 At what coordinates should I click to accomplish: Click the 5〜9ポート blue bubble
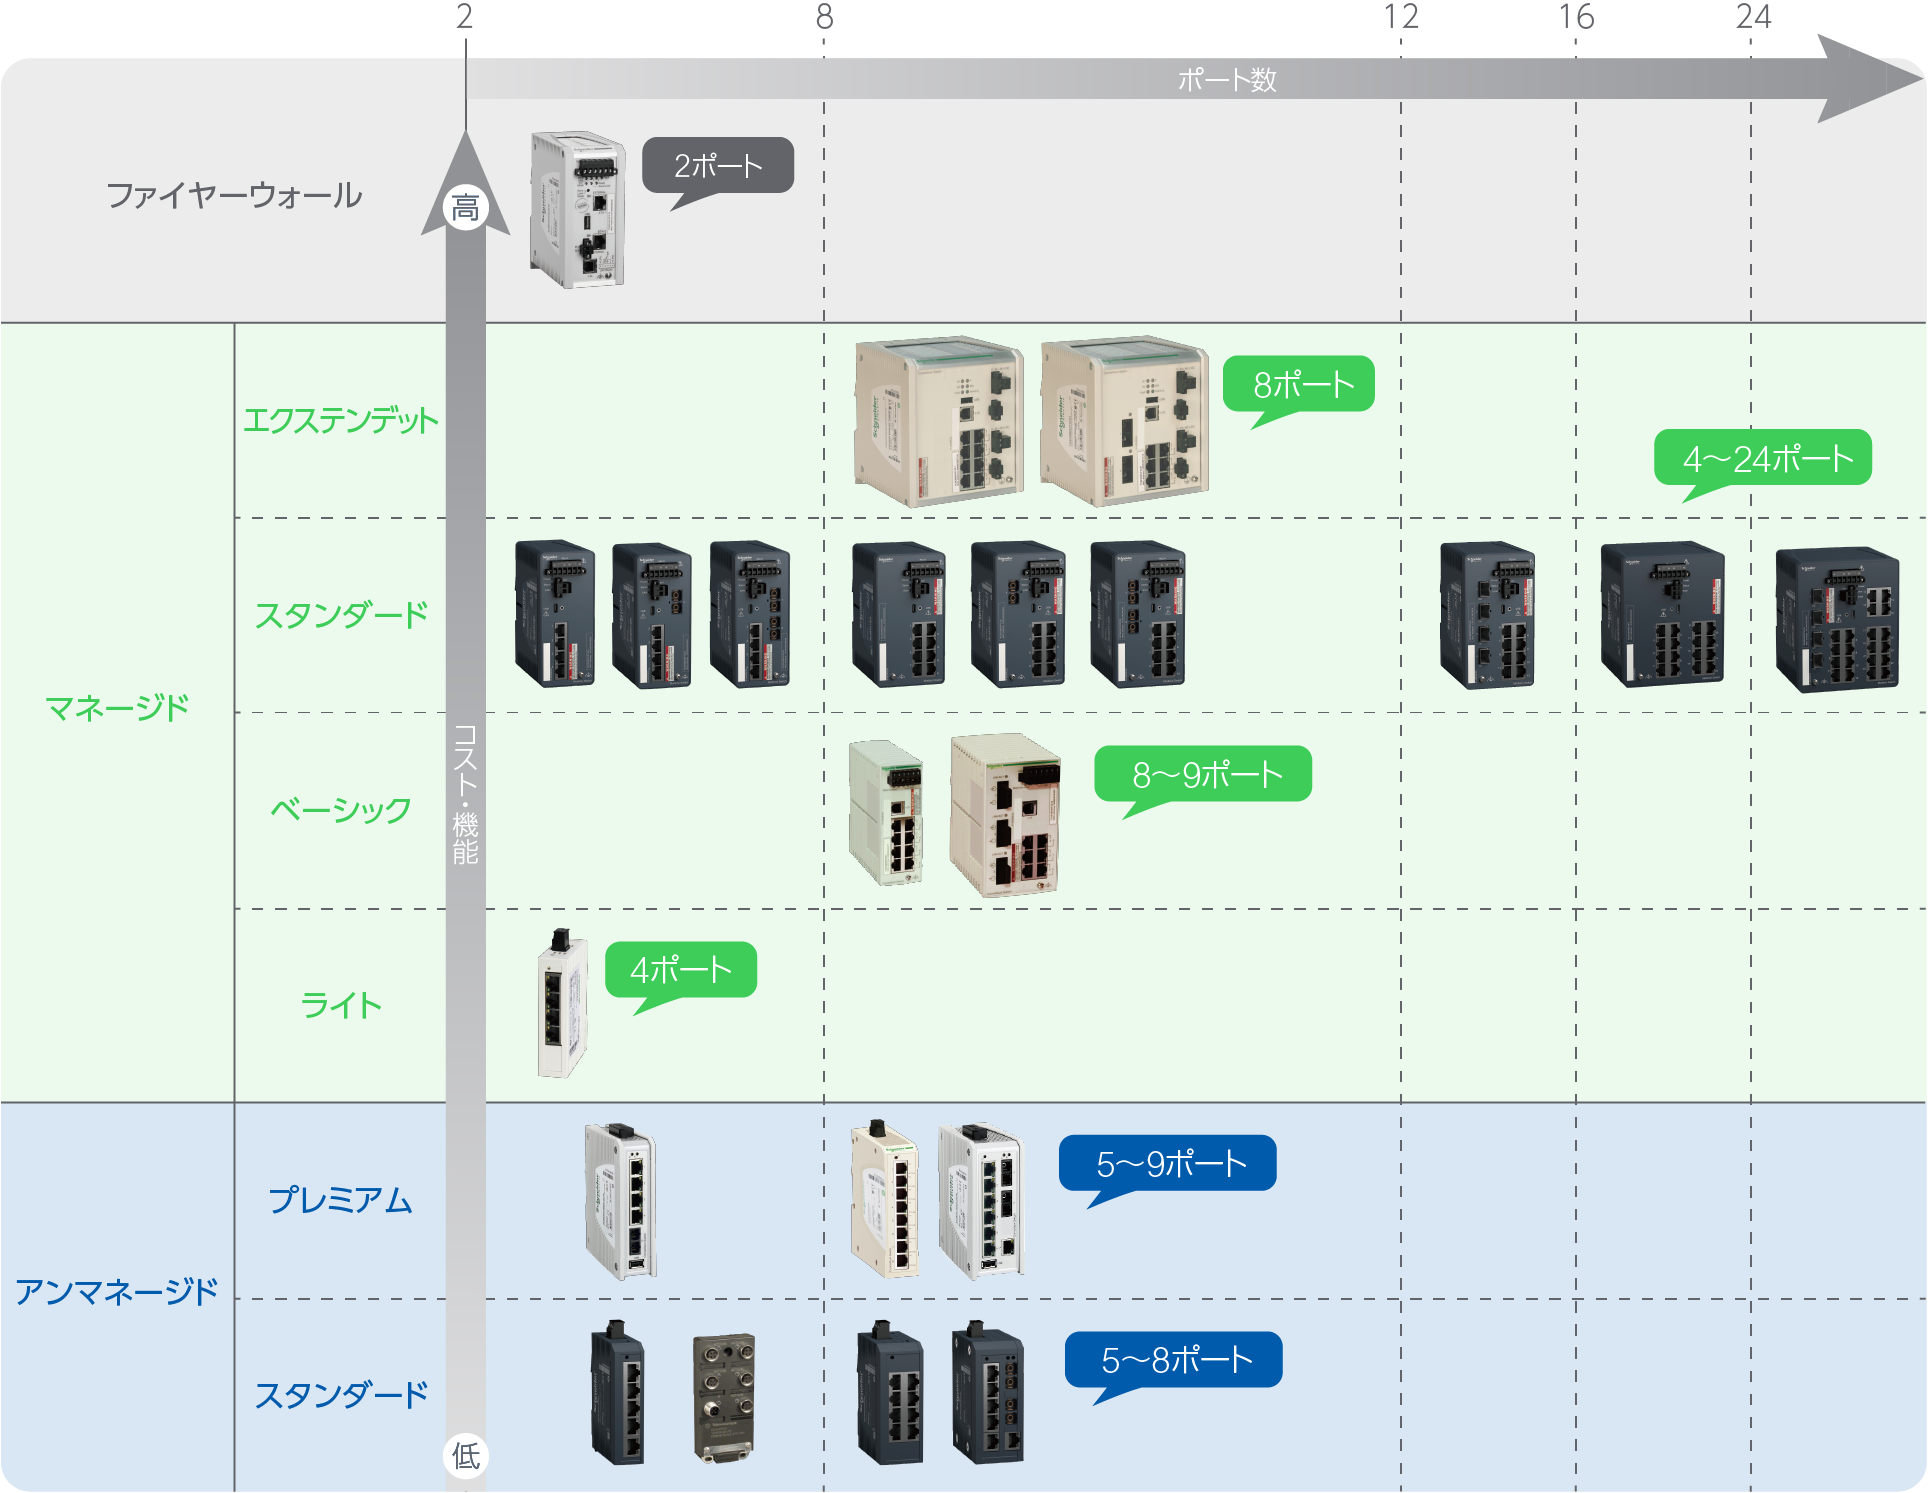pyautogui.click(x=1168, y=1163)
